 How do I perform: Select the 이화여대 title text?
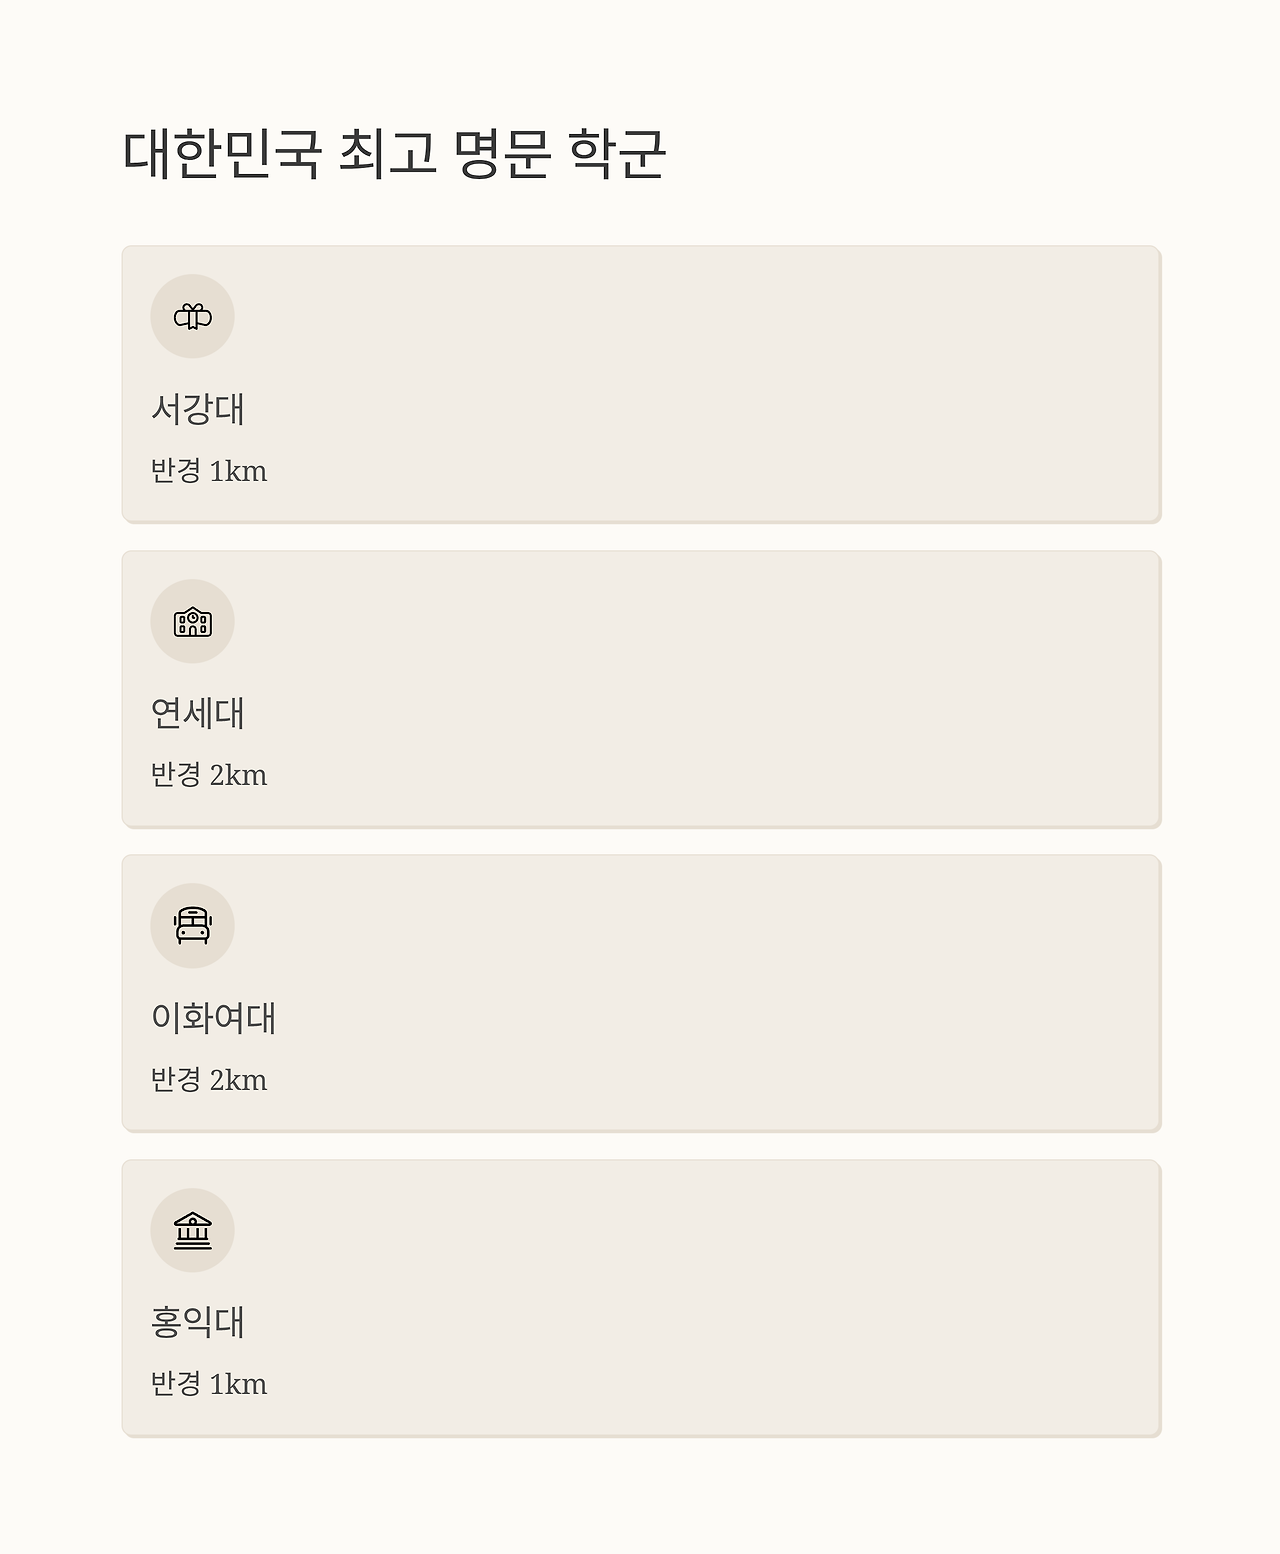click(213, 1018)
